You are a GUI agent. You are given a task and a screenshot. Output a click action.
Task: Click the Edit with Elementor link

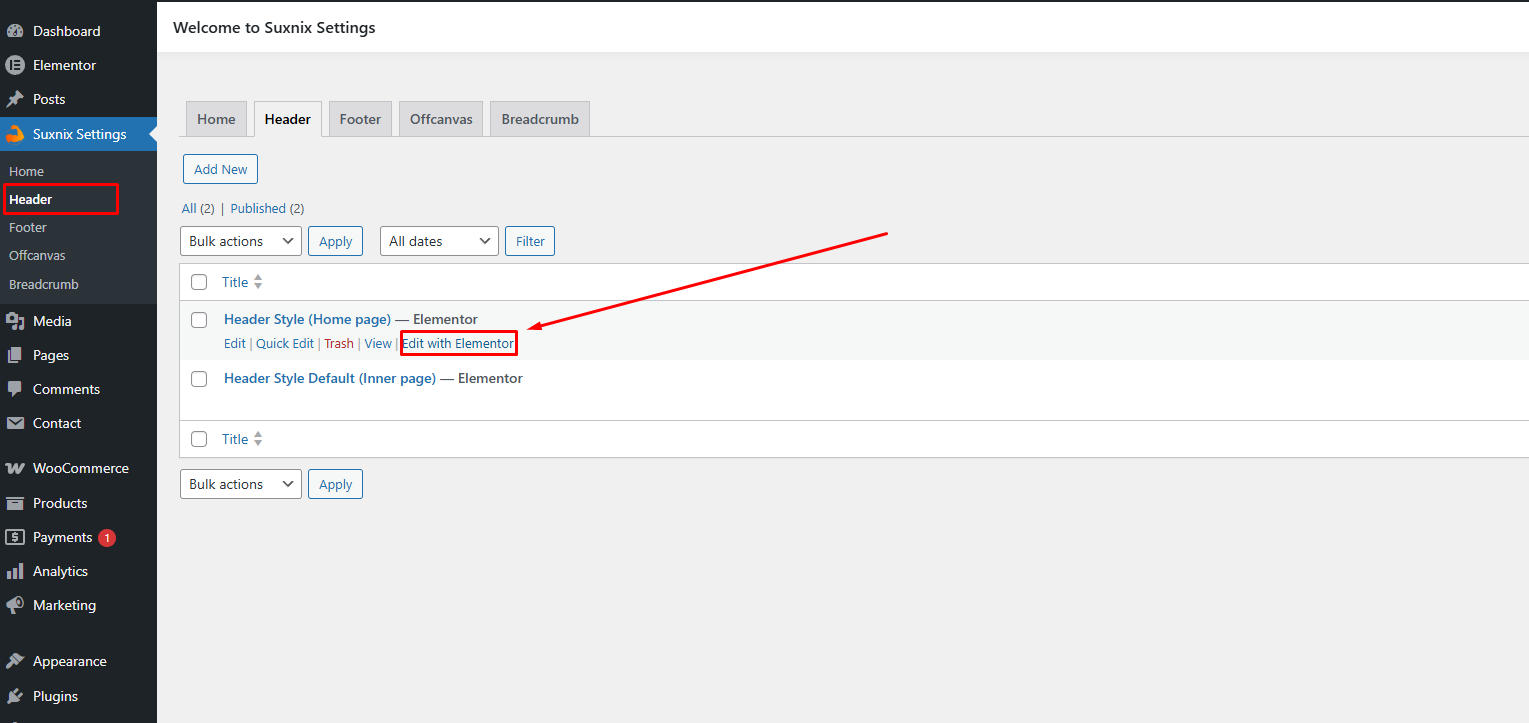(x=458, y=343)
